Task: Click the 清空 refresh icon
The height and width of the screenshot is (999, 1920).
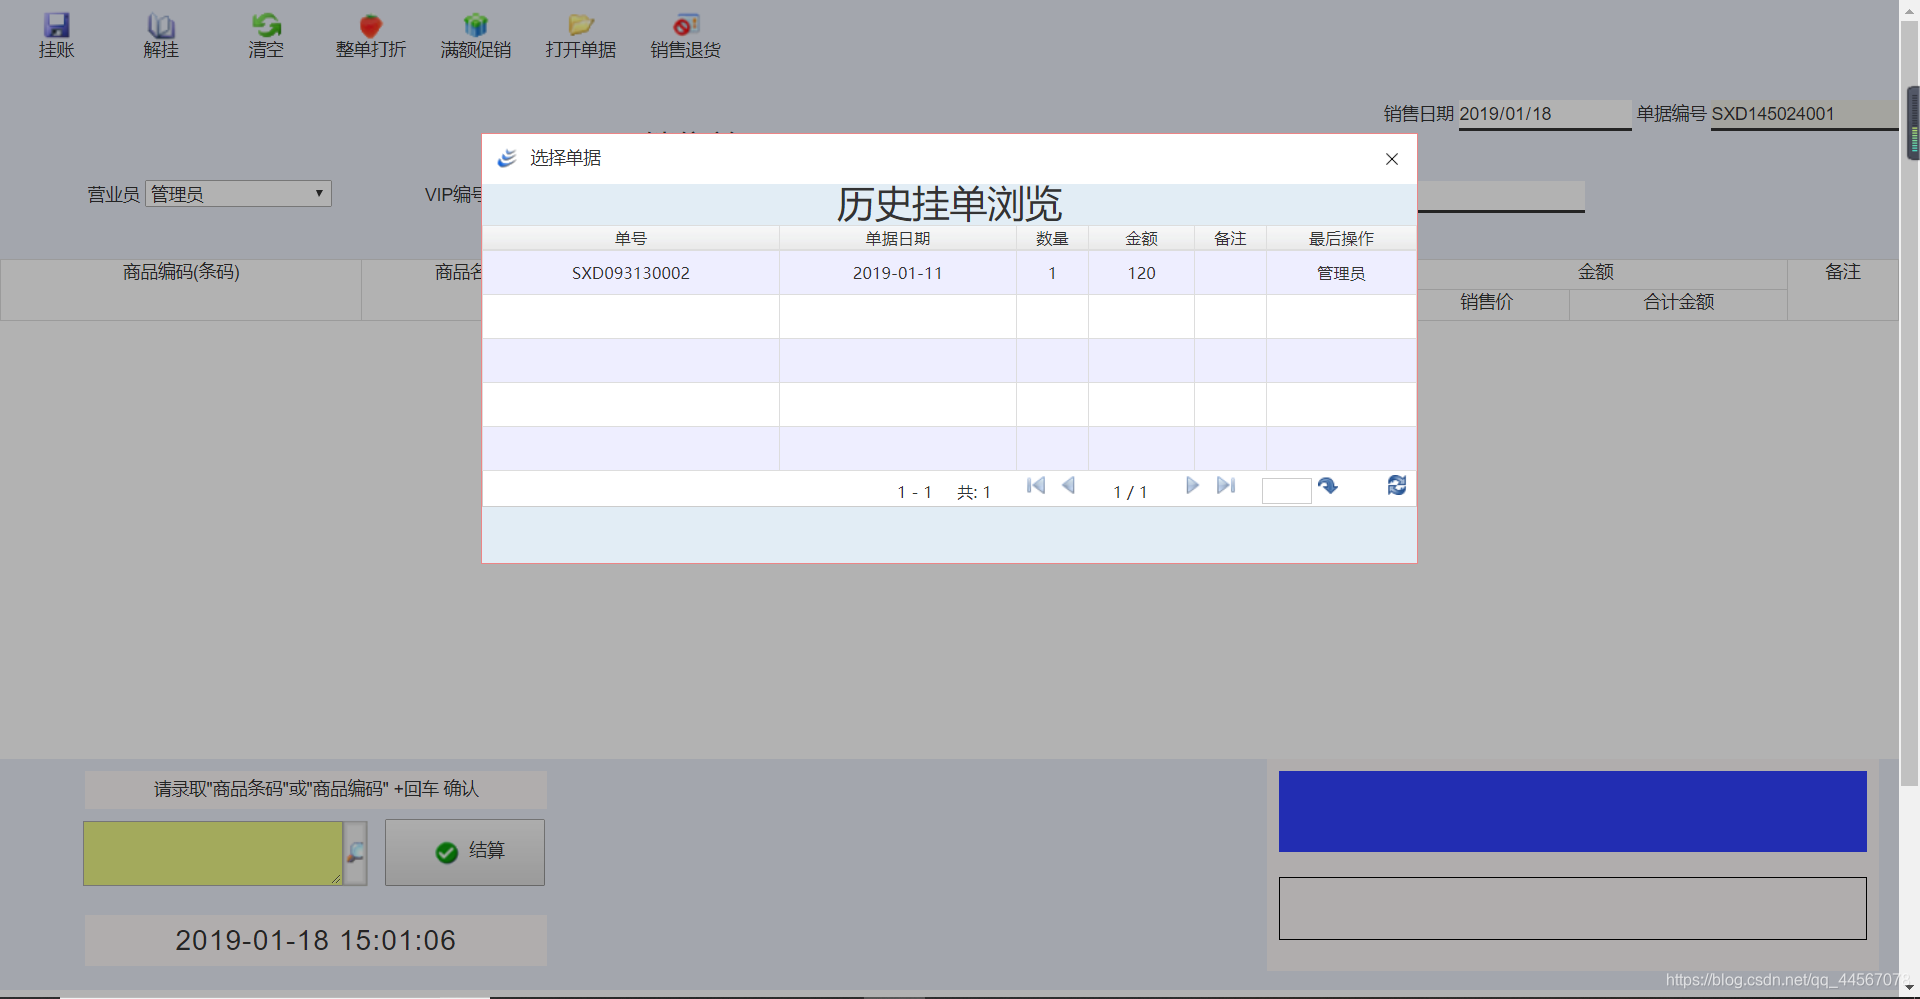Action: 266,25
